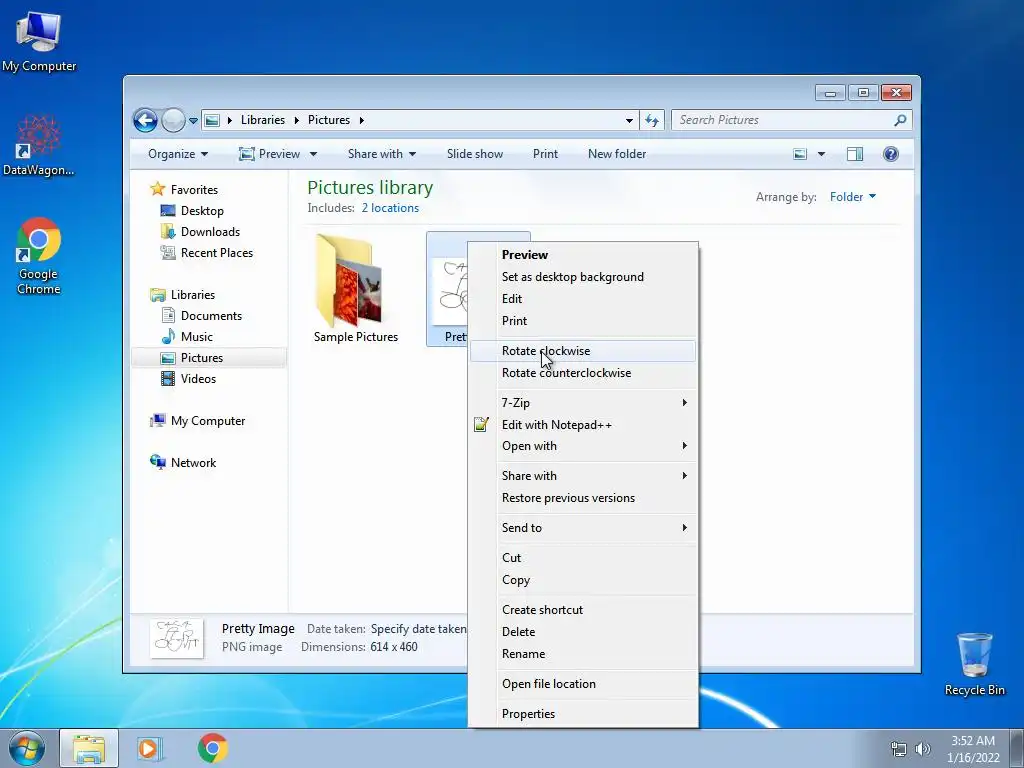Click the Libraries breadcrumb in address bar
The width and height of the screenshot is (1024, 768).
[263, 120]
